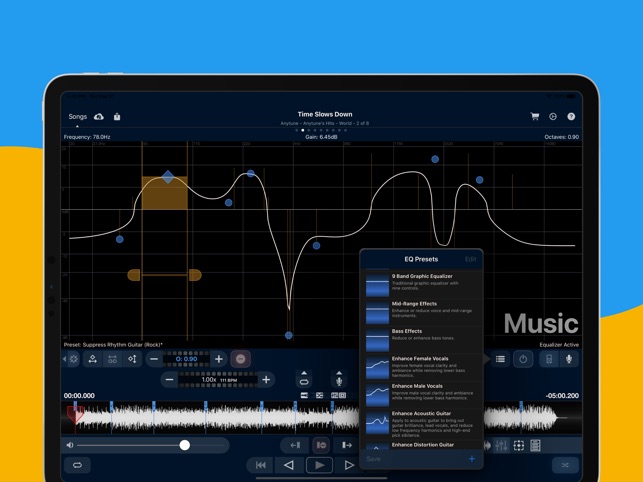Toggle the loop button at bottom left
The height and width of the screenshot is (482, 643).
click(77, 465)
